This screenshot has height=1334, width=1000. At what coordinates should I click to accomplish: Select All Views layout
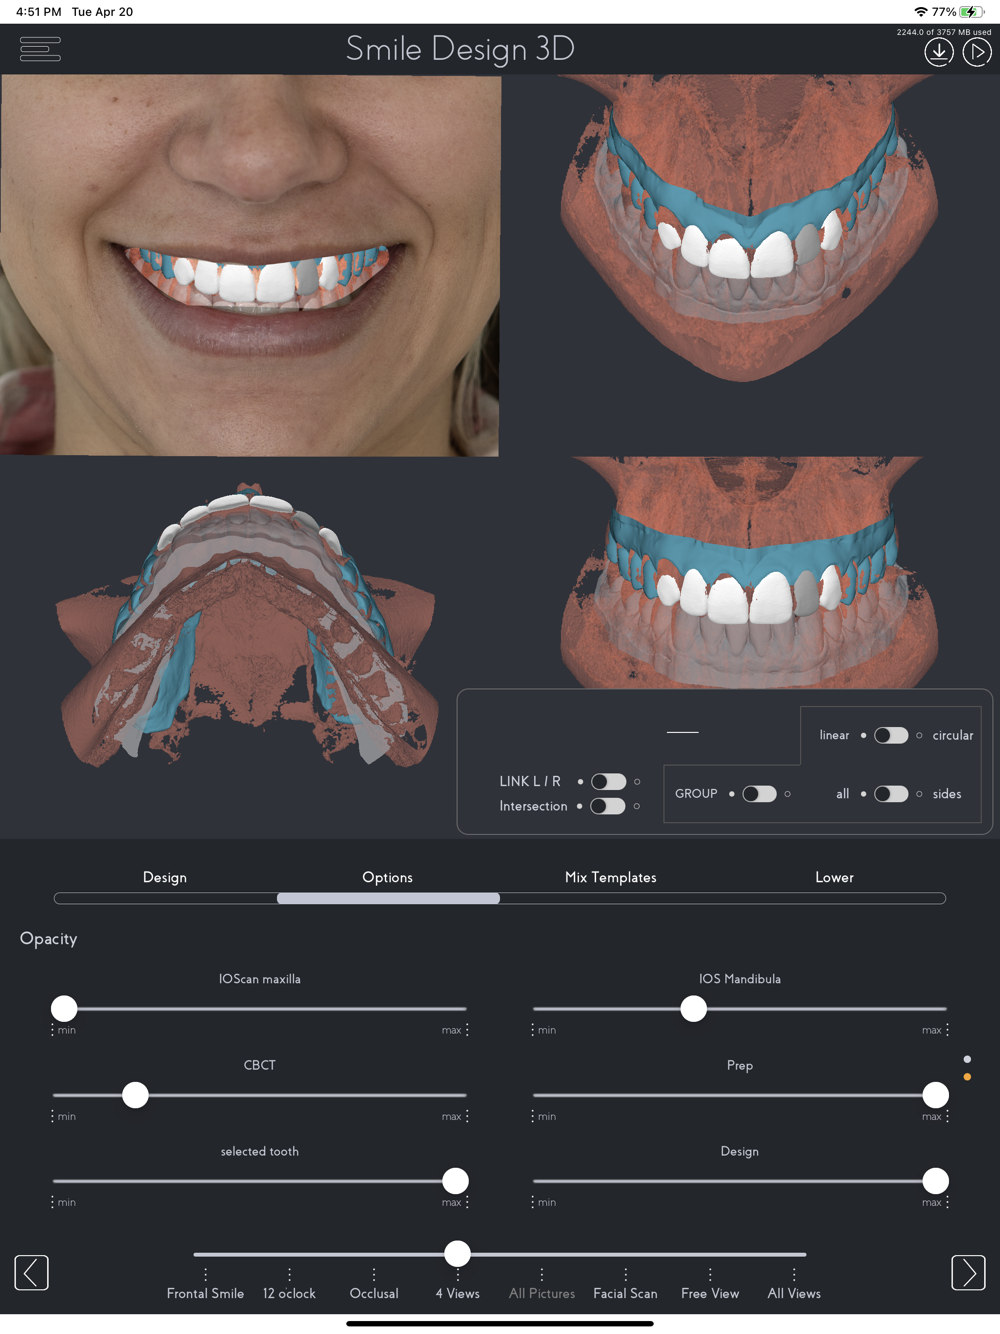click(794, 1293)
